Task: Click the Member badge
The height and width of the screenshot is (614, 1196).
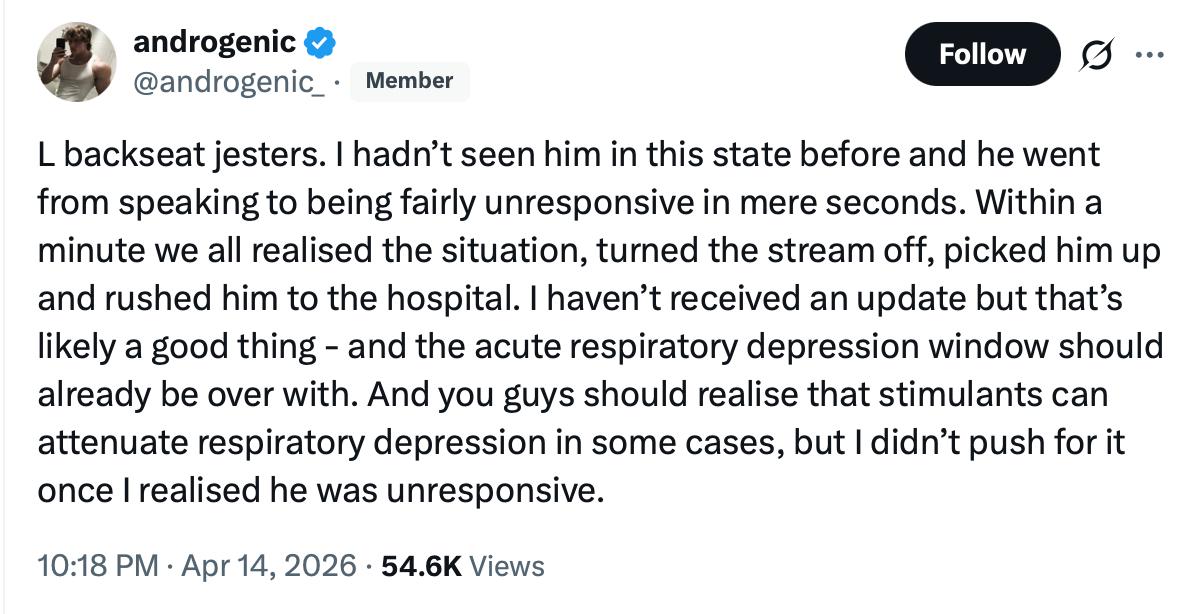Action: click(x=409, y=82)
